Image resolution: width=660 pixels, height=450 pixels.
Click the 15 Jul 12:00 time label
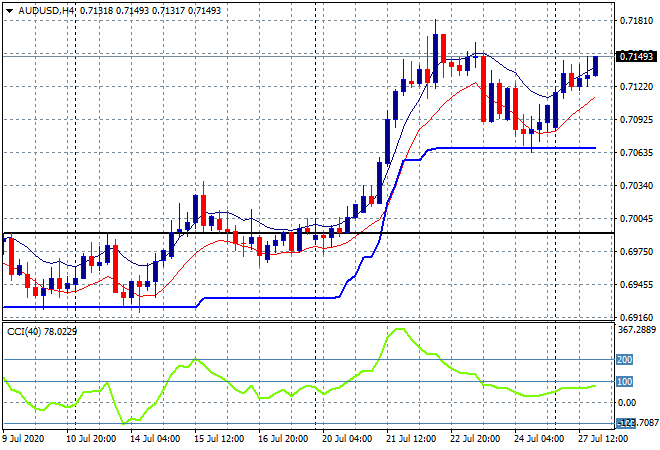(x=219, y=439)
